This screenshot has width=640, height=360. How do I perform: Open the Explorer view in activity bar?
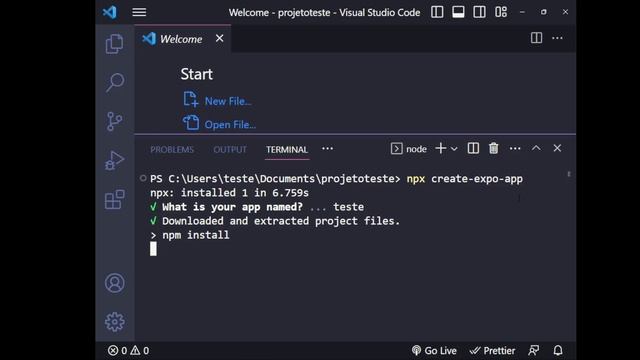114,44
